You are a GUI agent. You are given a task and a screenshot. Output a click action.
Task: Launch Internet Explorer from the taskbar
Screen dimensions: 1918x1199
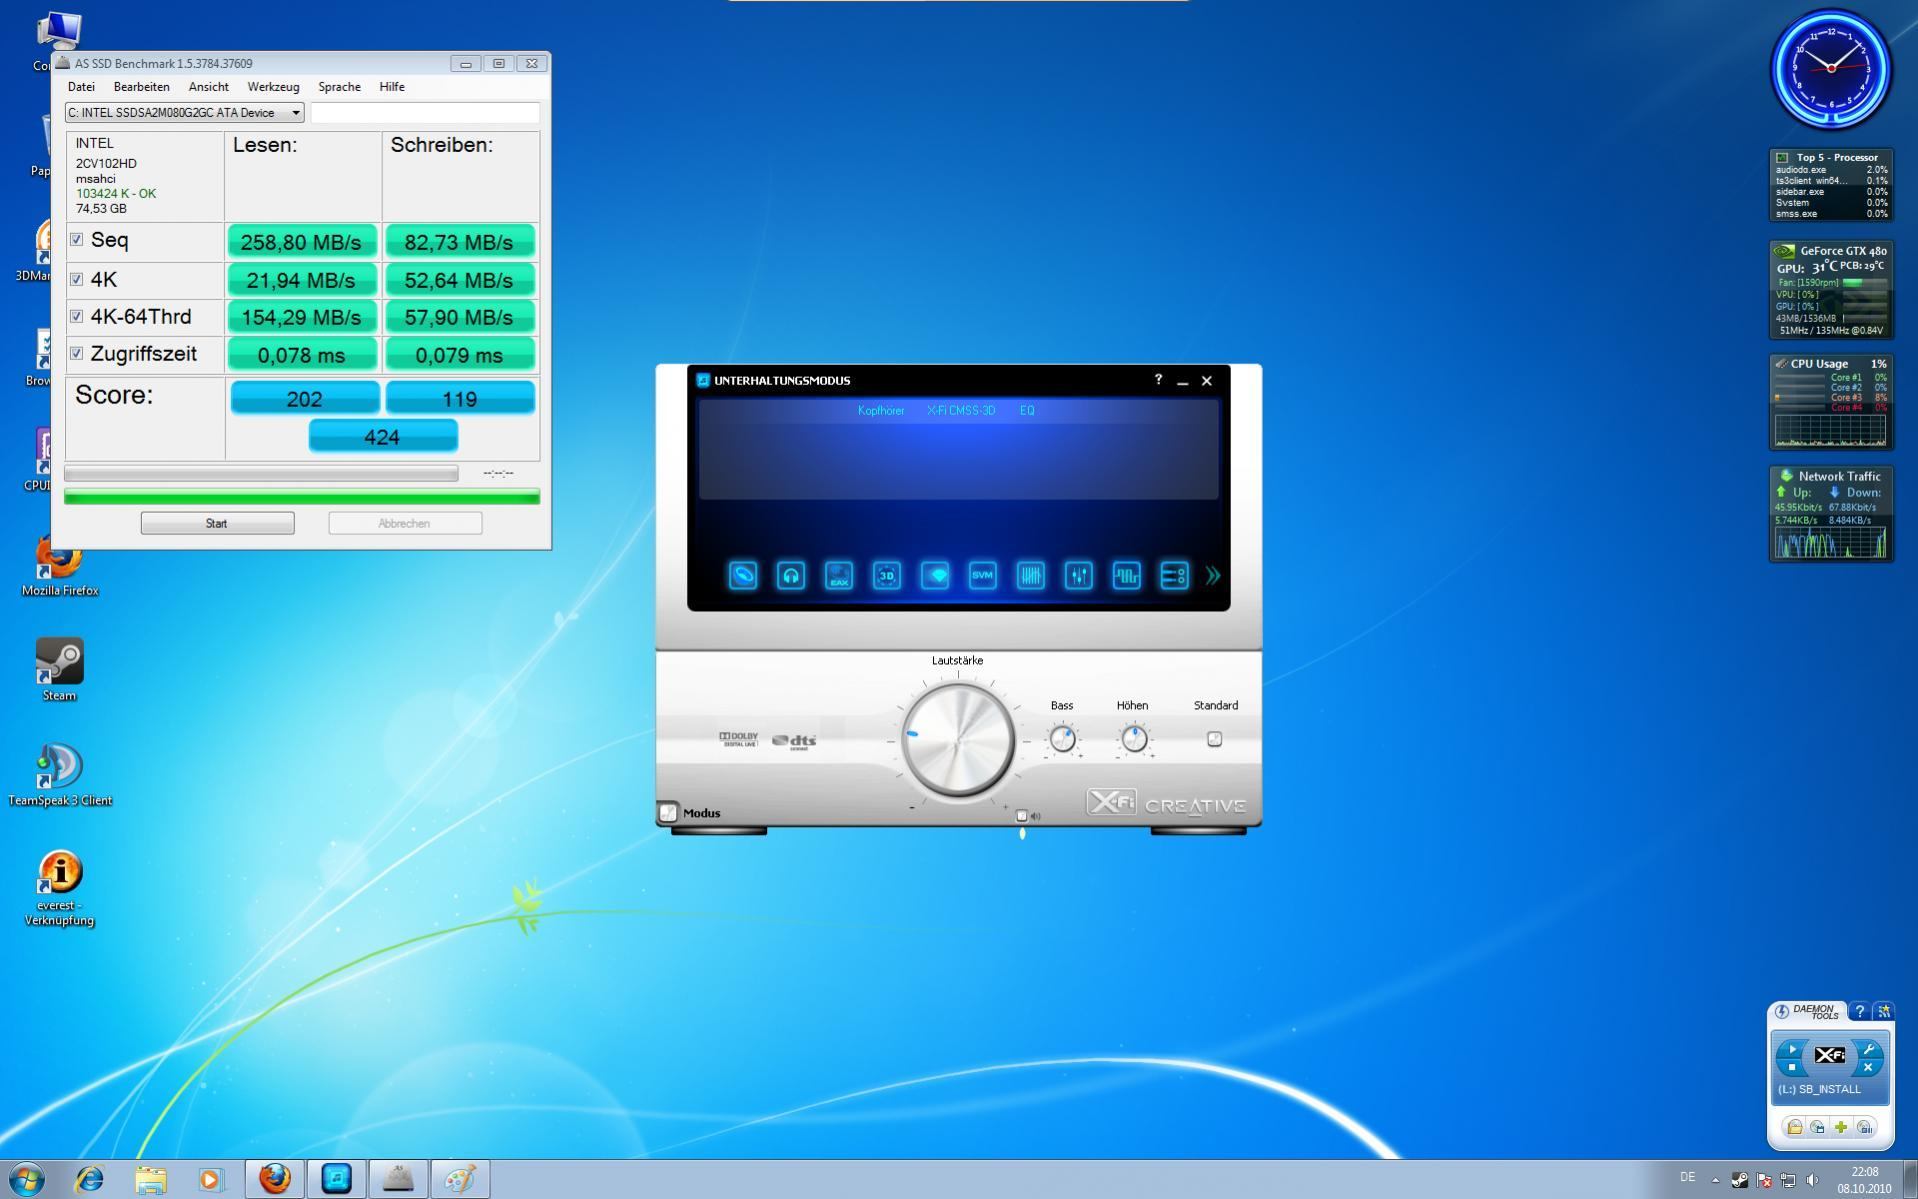click(90, 1179)
